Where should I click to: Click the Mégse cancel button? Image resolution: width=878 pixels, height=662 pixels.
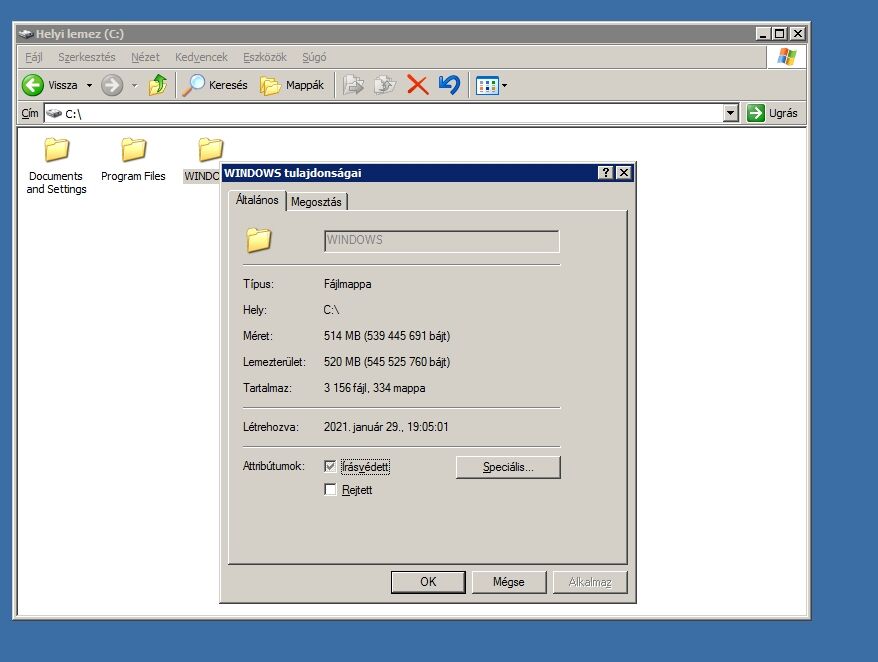(508, 582)
